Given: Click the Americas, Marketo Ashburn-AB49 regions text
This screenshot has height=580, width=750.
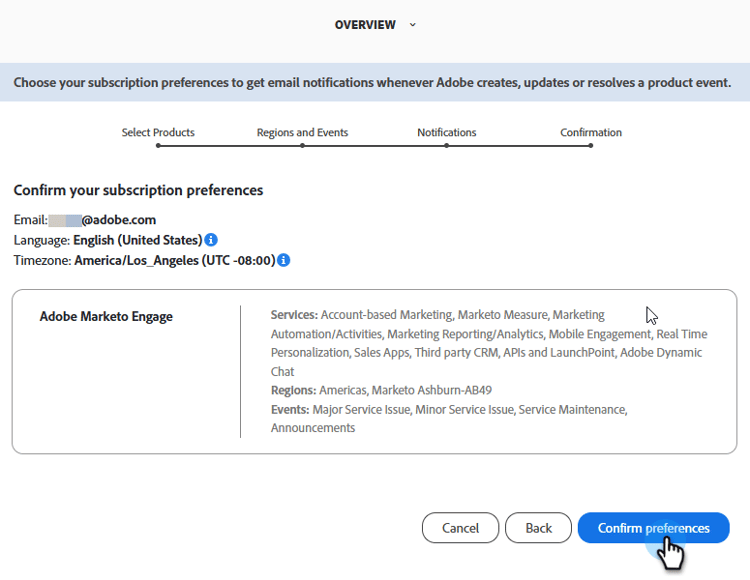Looking at the screenshot, I should click(406, 390).
